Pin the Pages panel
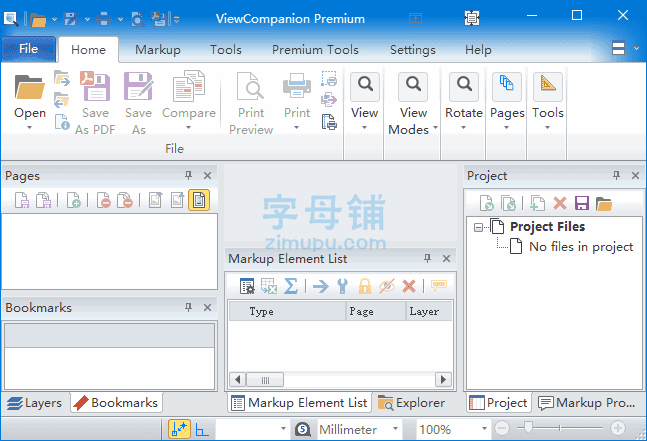 189,175
